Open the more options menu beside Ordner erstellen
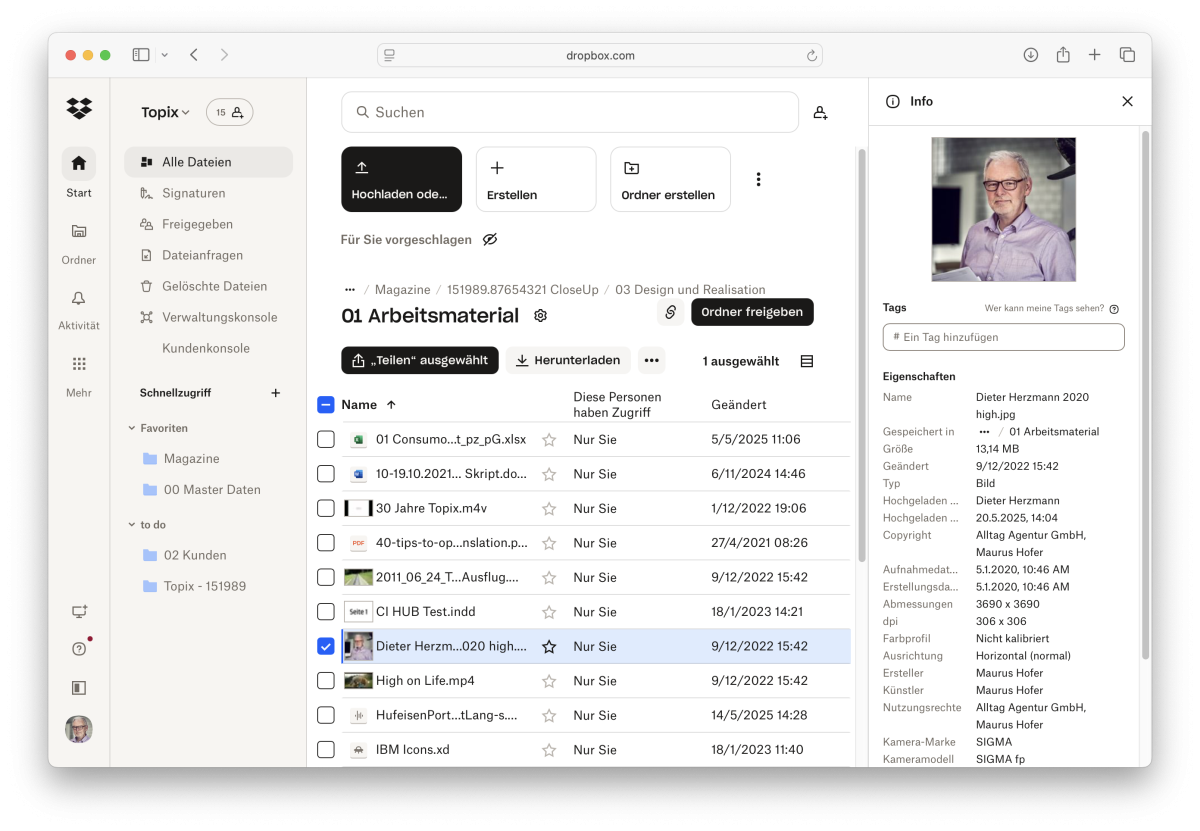 [x=759, y=180]
